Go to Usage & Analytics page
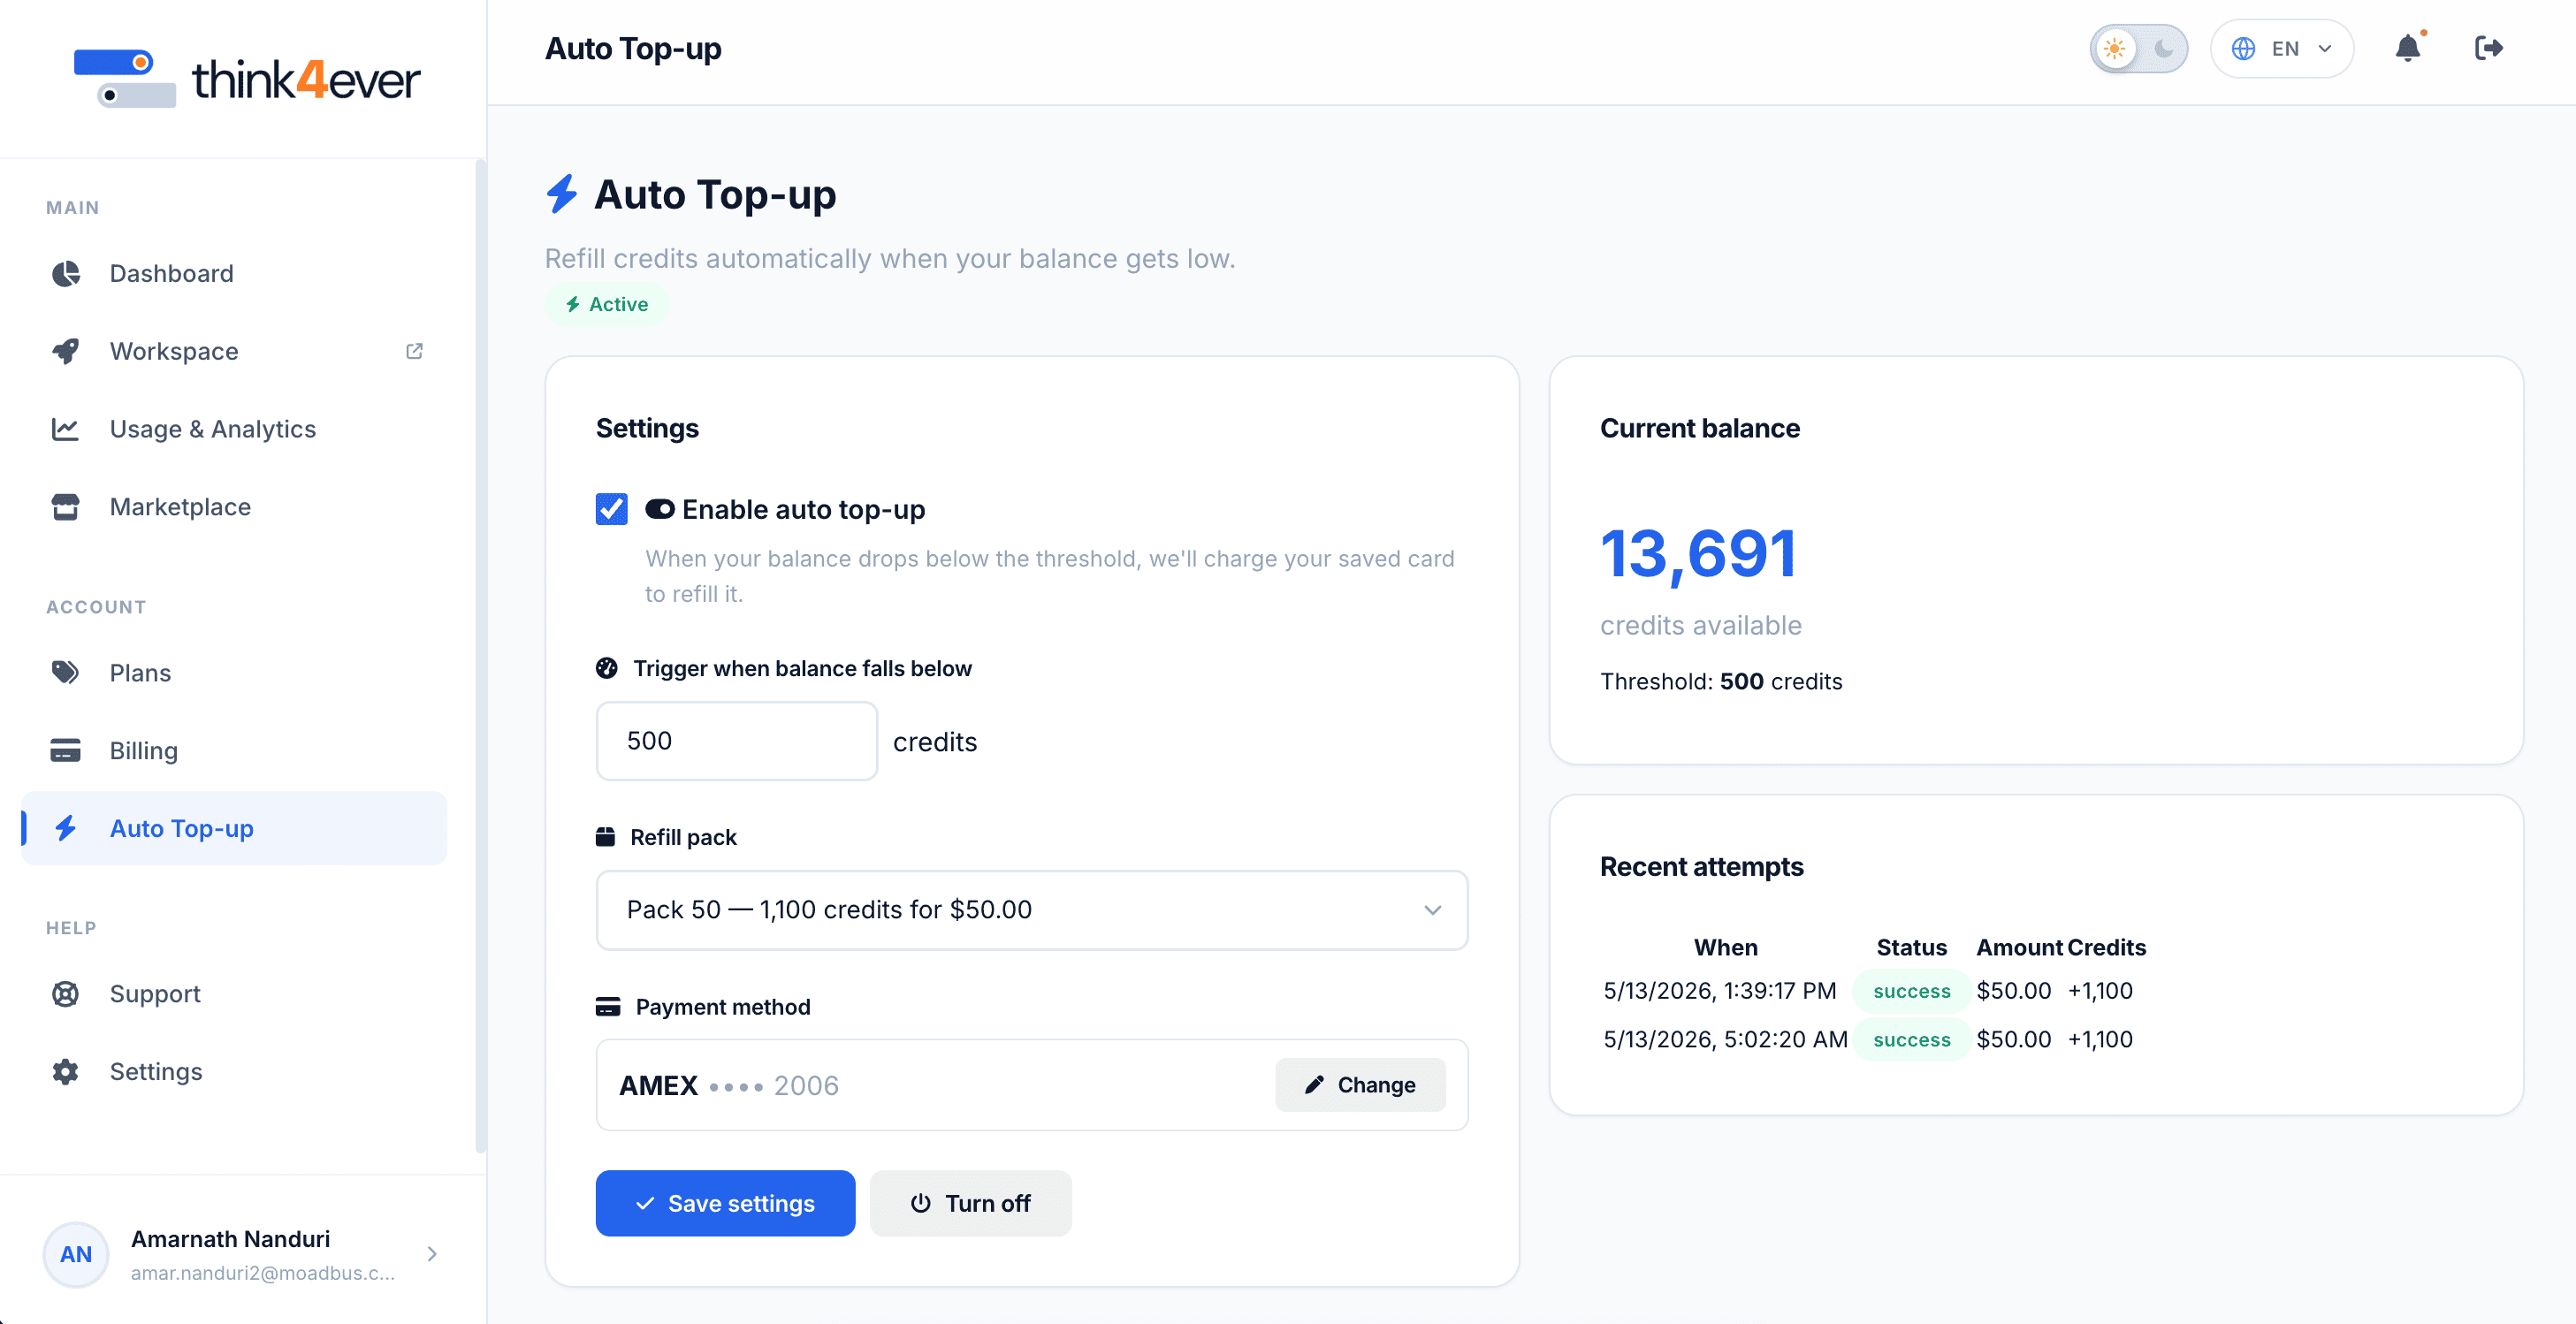This screenshot has width=2576, height=1324. (x=234, y=429)
